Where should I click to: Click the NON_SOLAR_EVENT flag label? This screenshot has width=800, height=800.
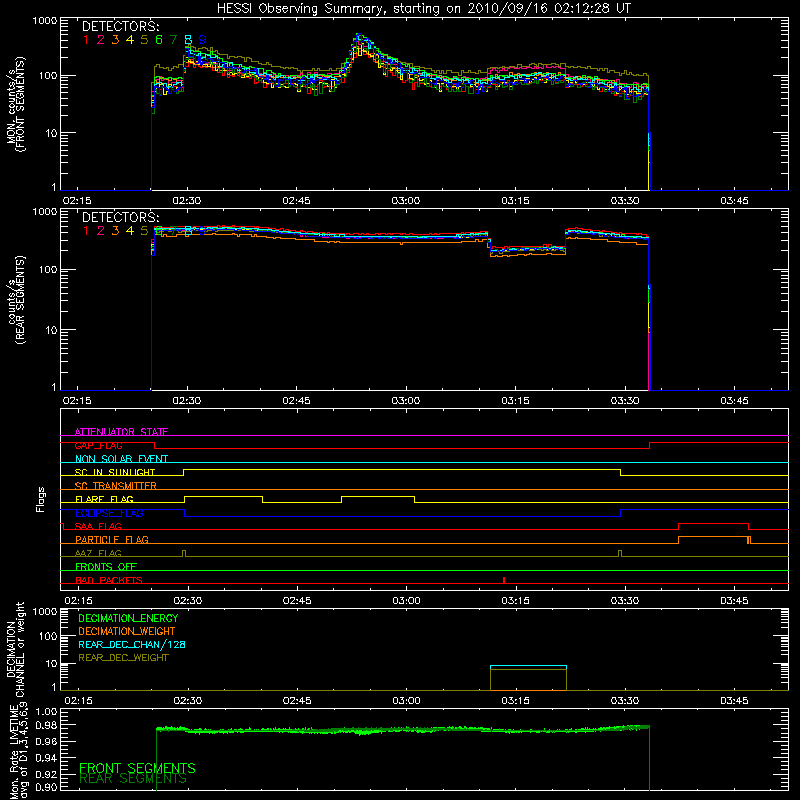click(x=121, y=459)
